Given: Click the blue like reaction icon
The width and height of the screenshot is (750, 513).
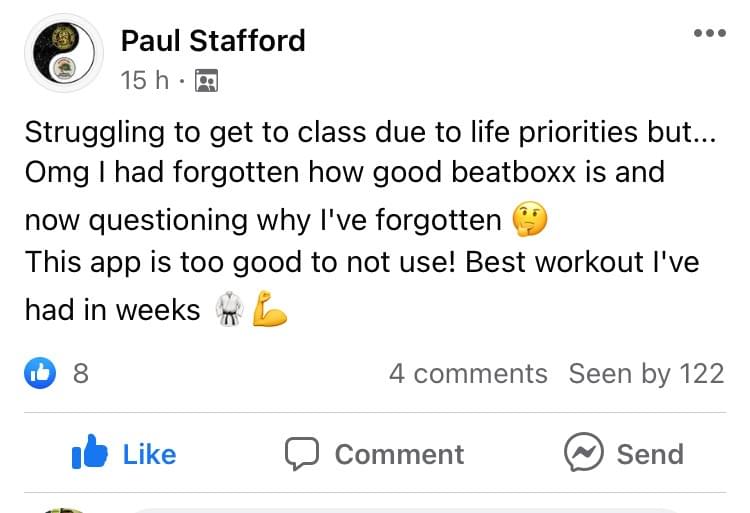Looking at the screenshot, I should (40, 373).
